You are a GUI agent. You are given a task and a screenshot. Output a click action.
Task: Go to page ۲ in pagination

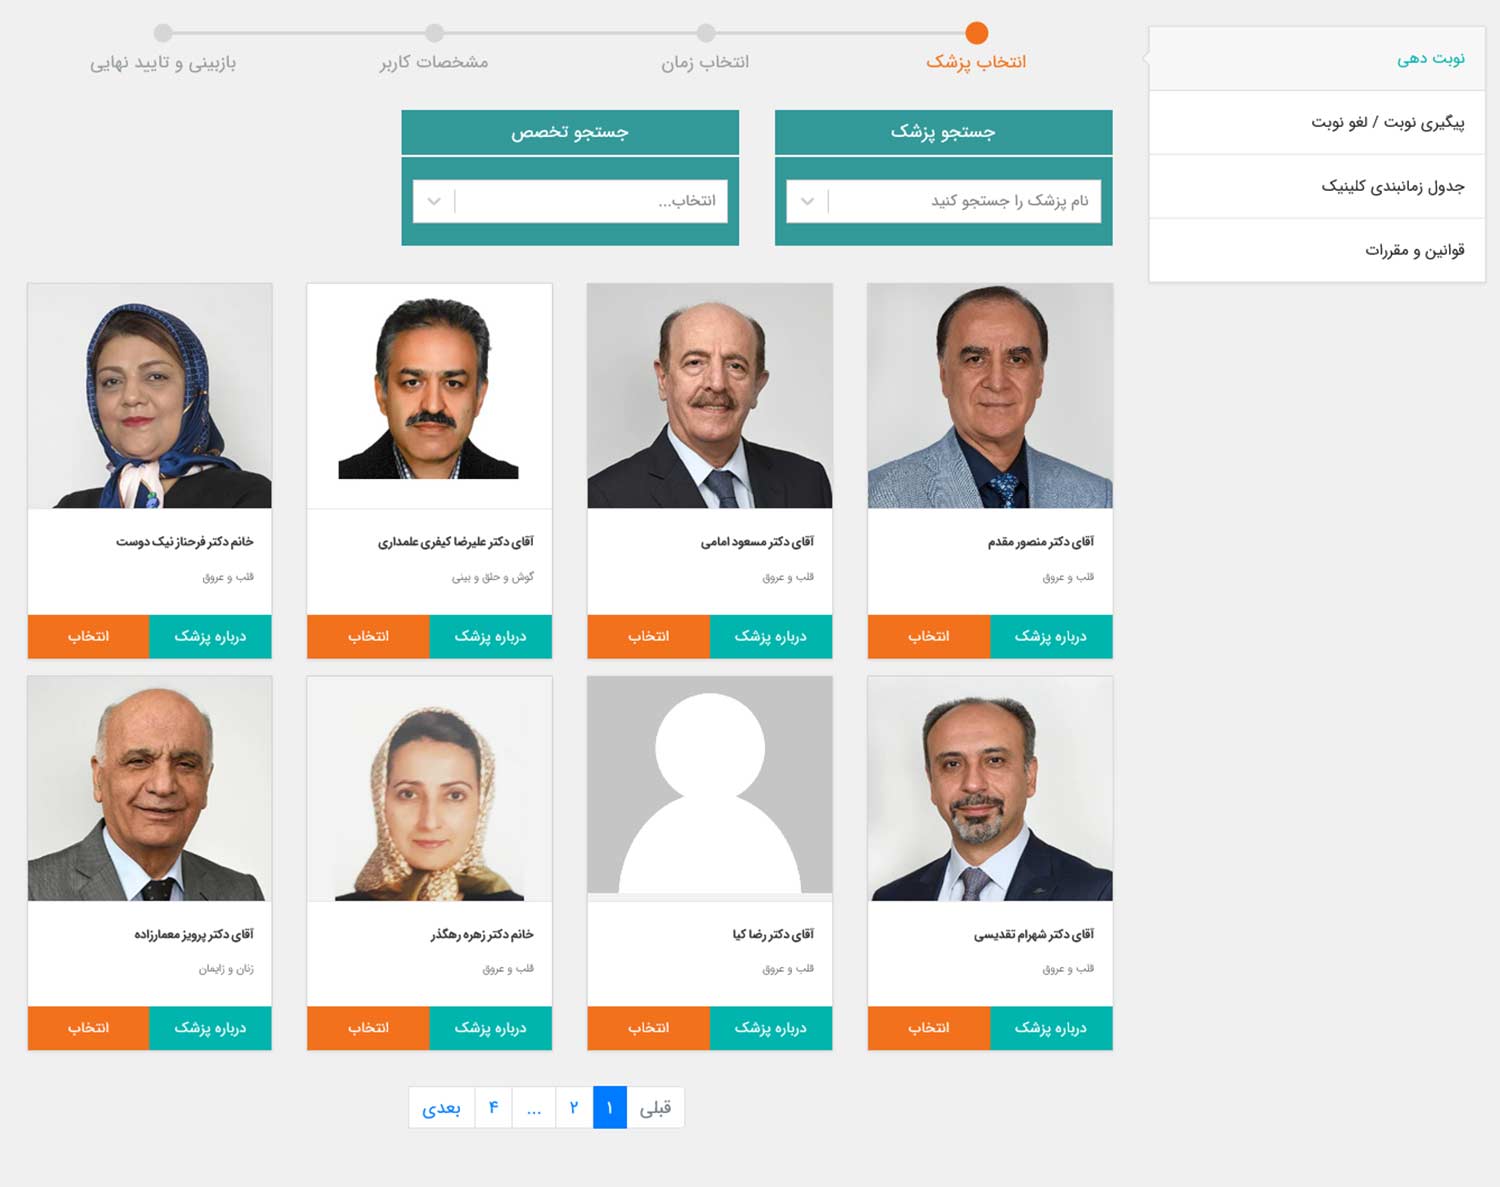574,1107
